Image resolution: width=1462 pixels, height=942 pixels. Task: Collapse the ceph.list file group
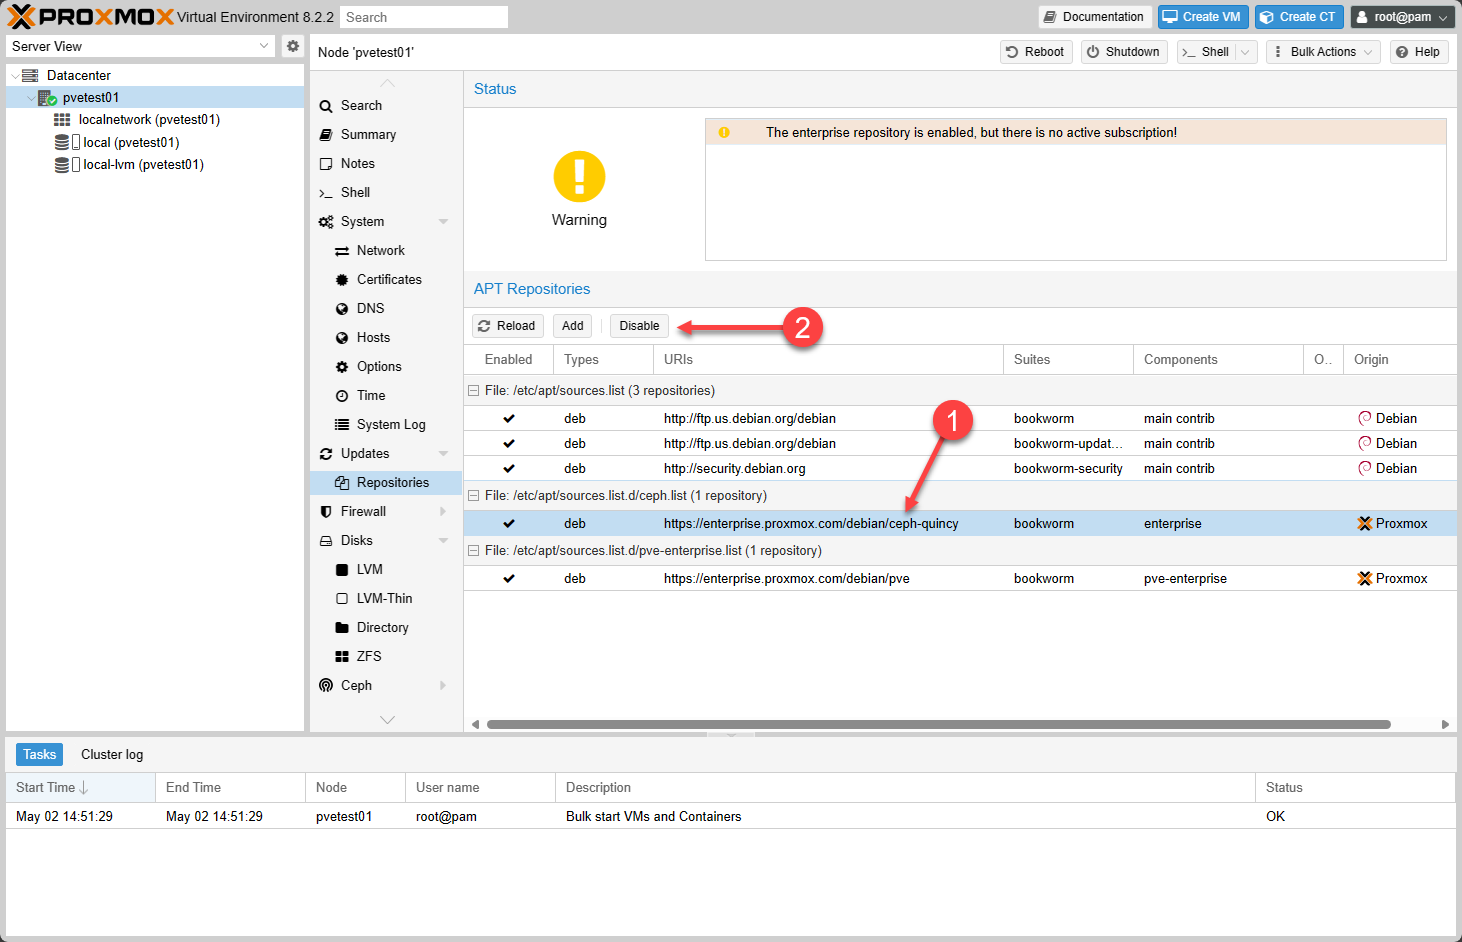[x=474, y=496]
